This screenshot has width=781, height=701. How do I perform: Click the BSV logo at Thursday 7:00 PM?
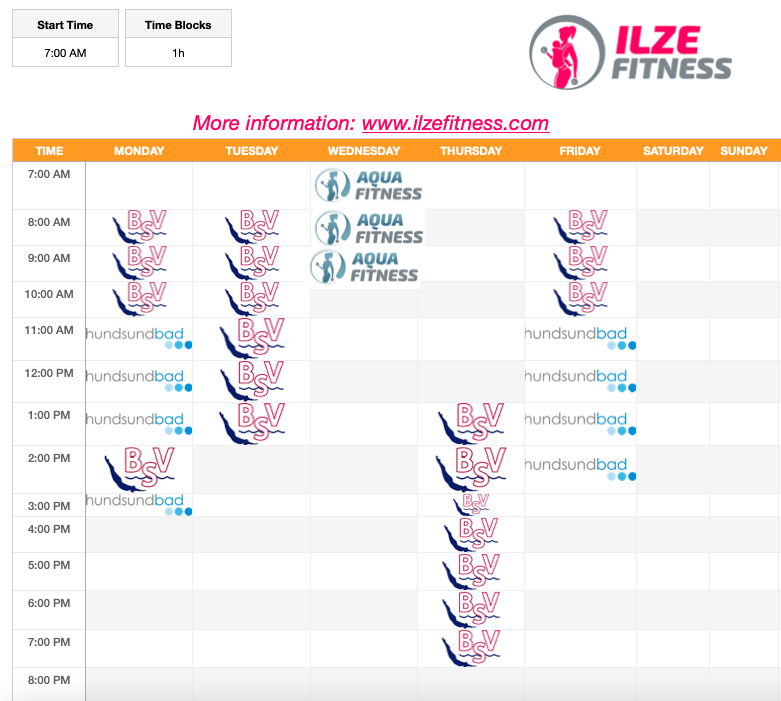tap(471, 648)
